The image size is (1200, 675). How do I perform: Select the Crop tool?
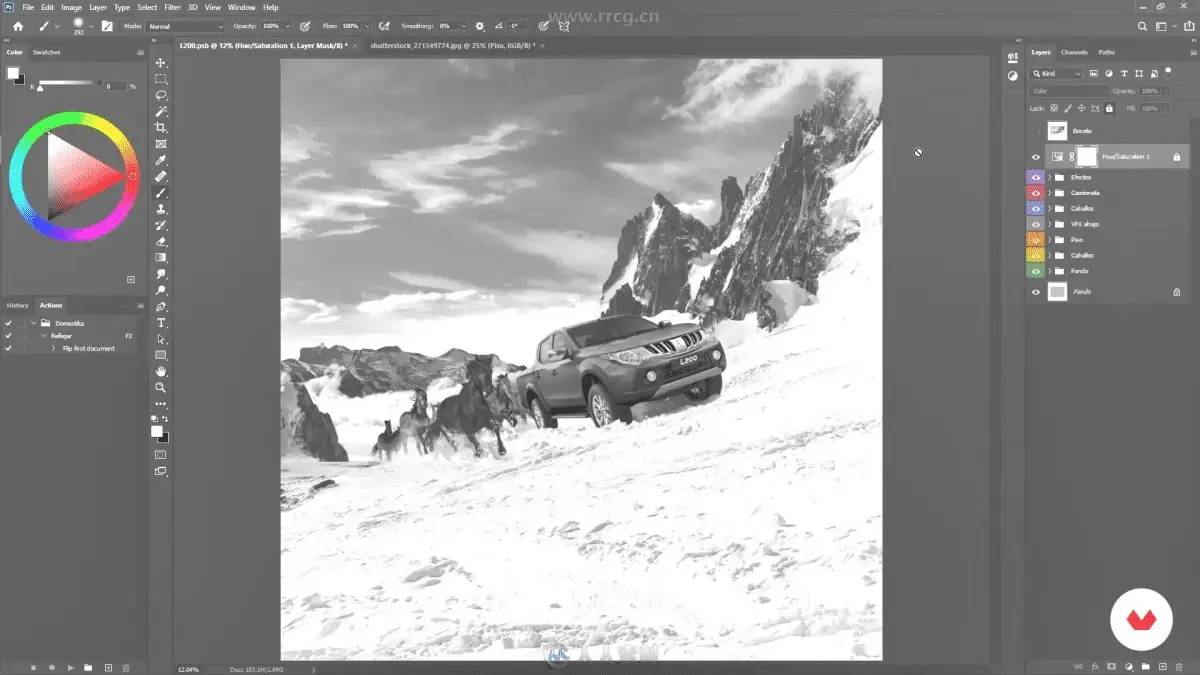point(161,128)
